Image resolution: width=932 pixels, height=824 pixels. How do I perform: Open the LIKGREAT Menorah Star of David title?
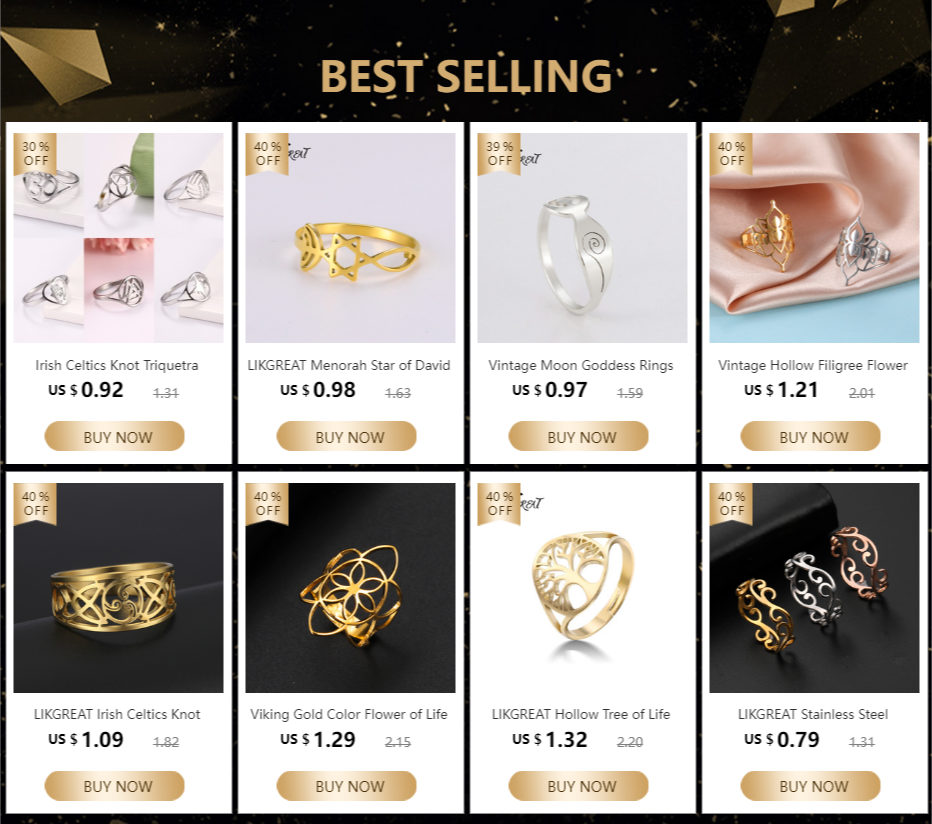pos(349,365)
